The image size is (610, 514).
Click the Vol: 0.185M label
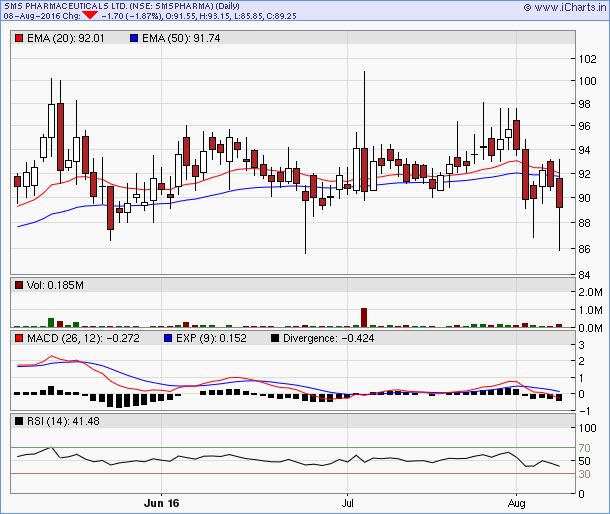[x=55, y=285]
